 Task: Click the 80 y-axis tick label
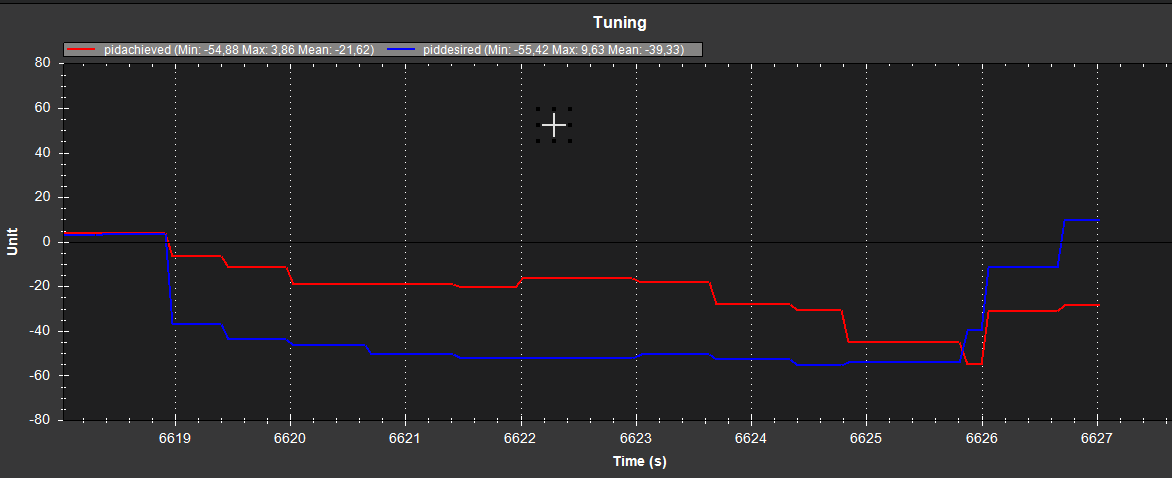pyautogui.click(x=43, y=63)
